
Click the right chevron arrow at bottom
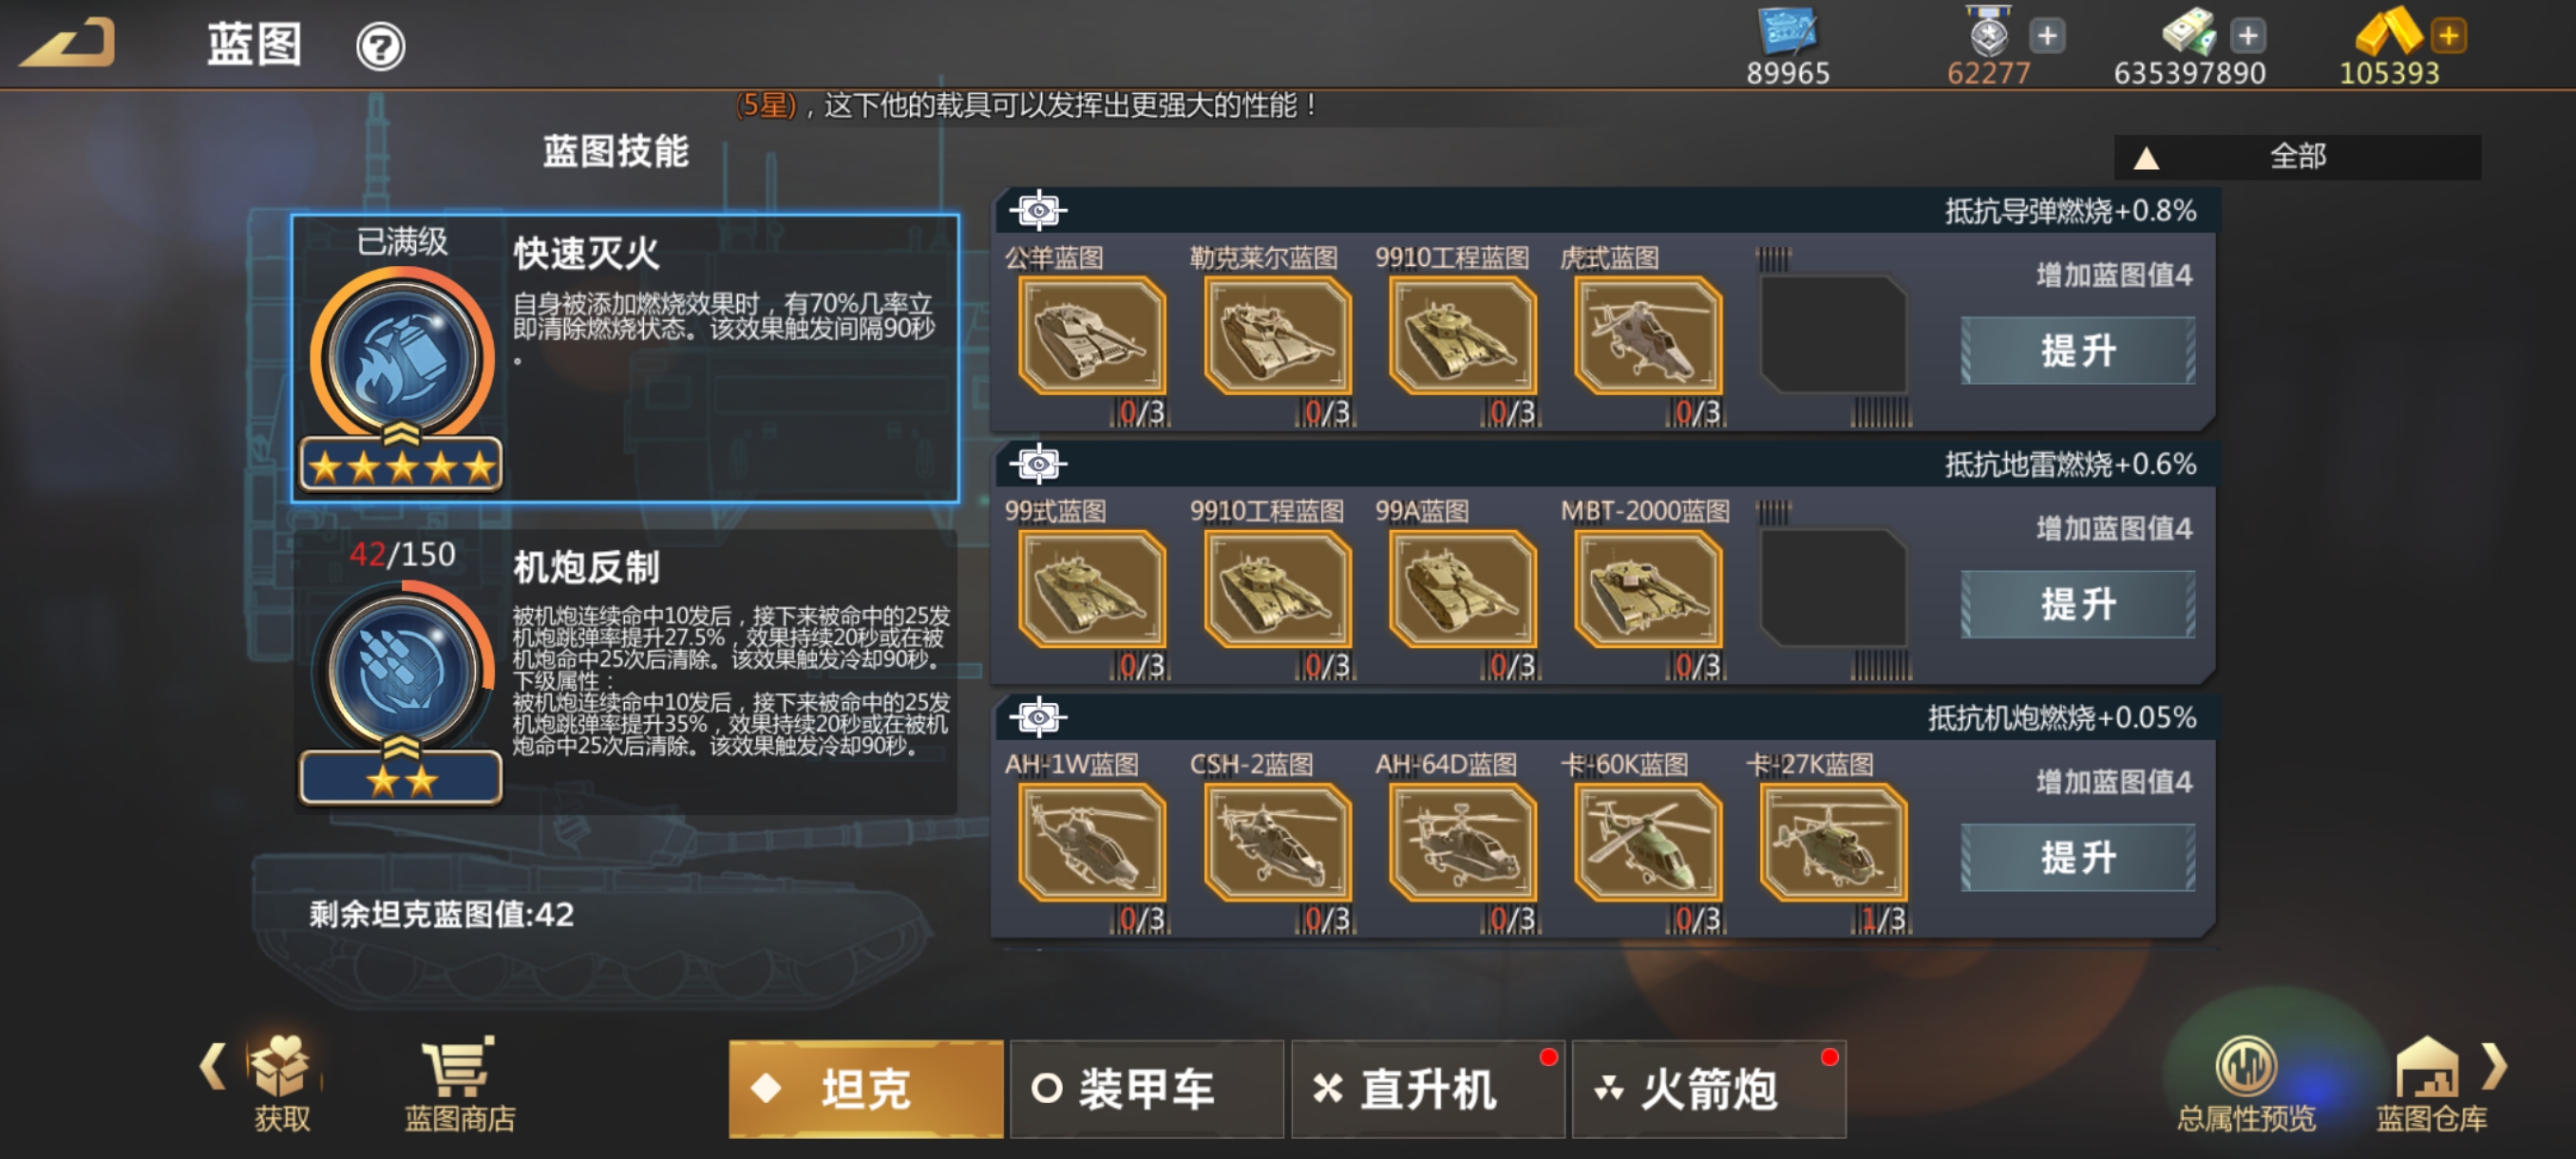[x=2495, y=1066]
